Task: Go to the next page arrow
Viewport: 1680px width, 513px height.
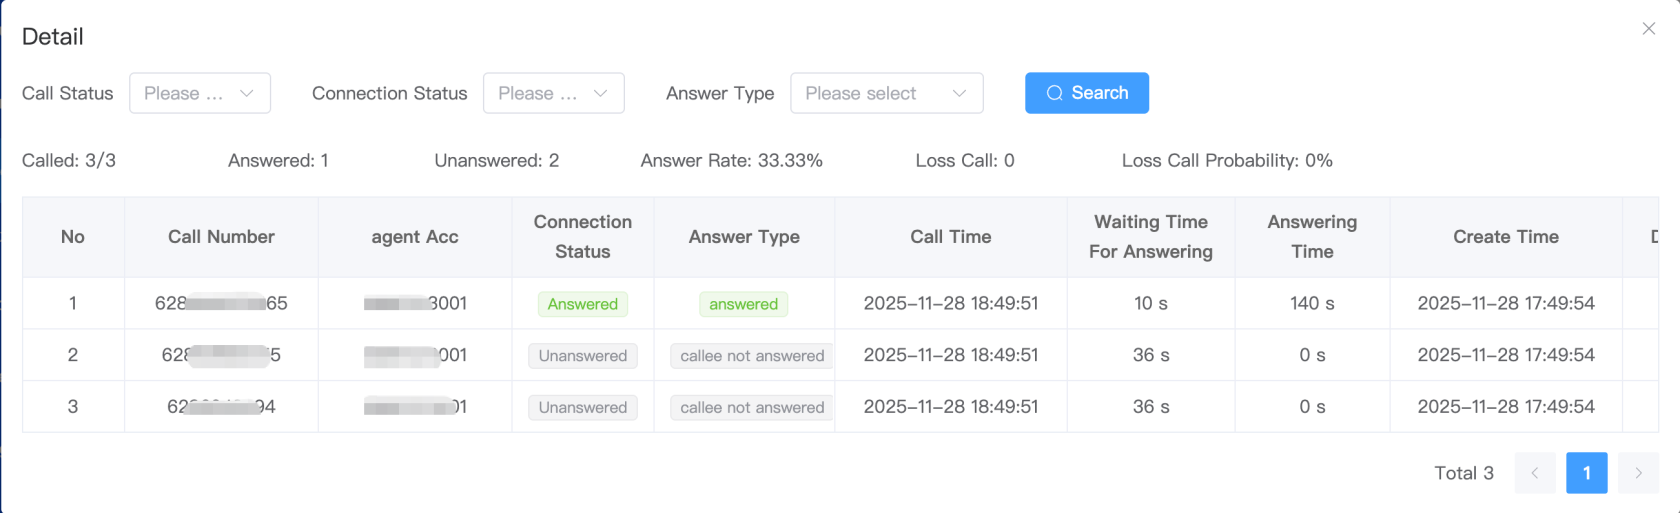Action: [x=1638, y=473]
